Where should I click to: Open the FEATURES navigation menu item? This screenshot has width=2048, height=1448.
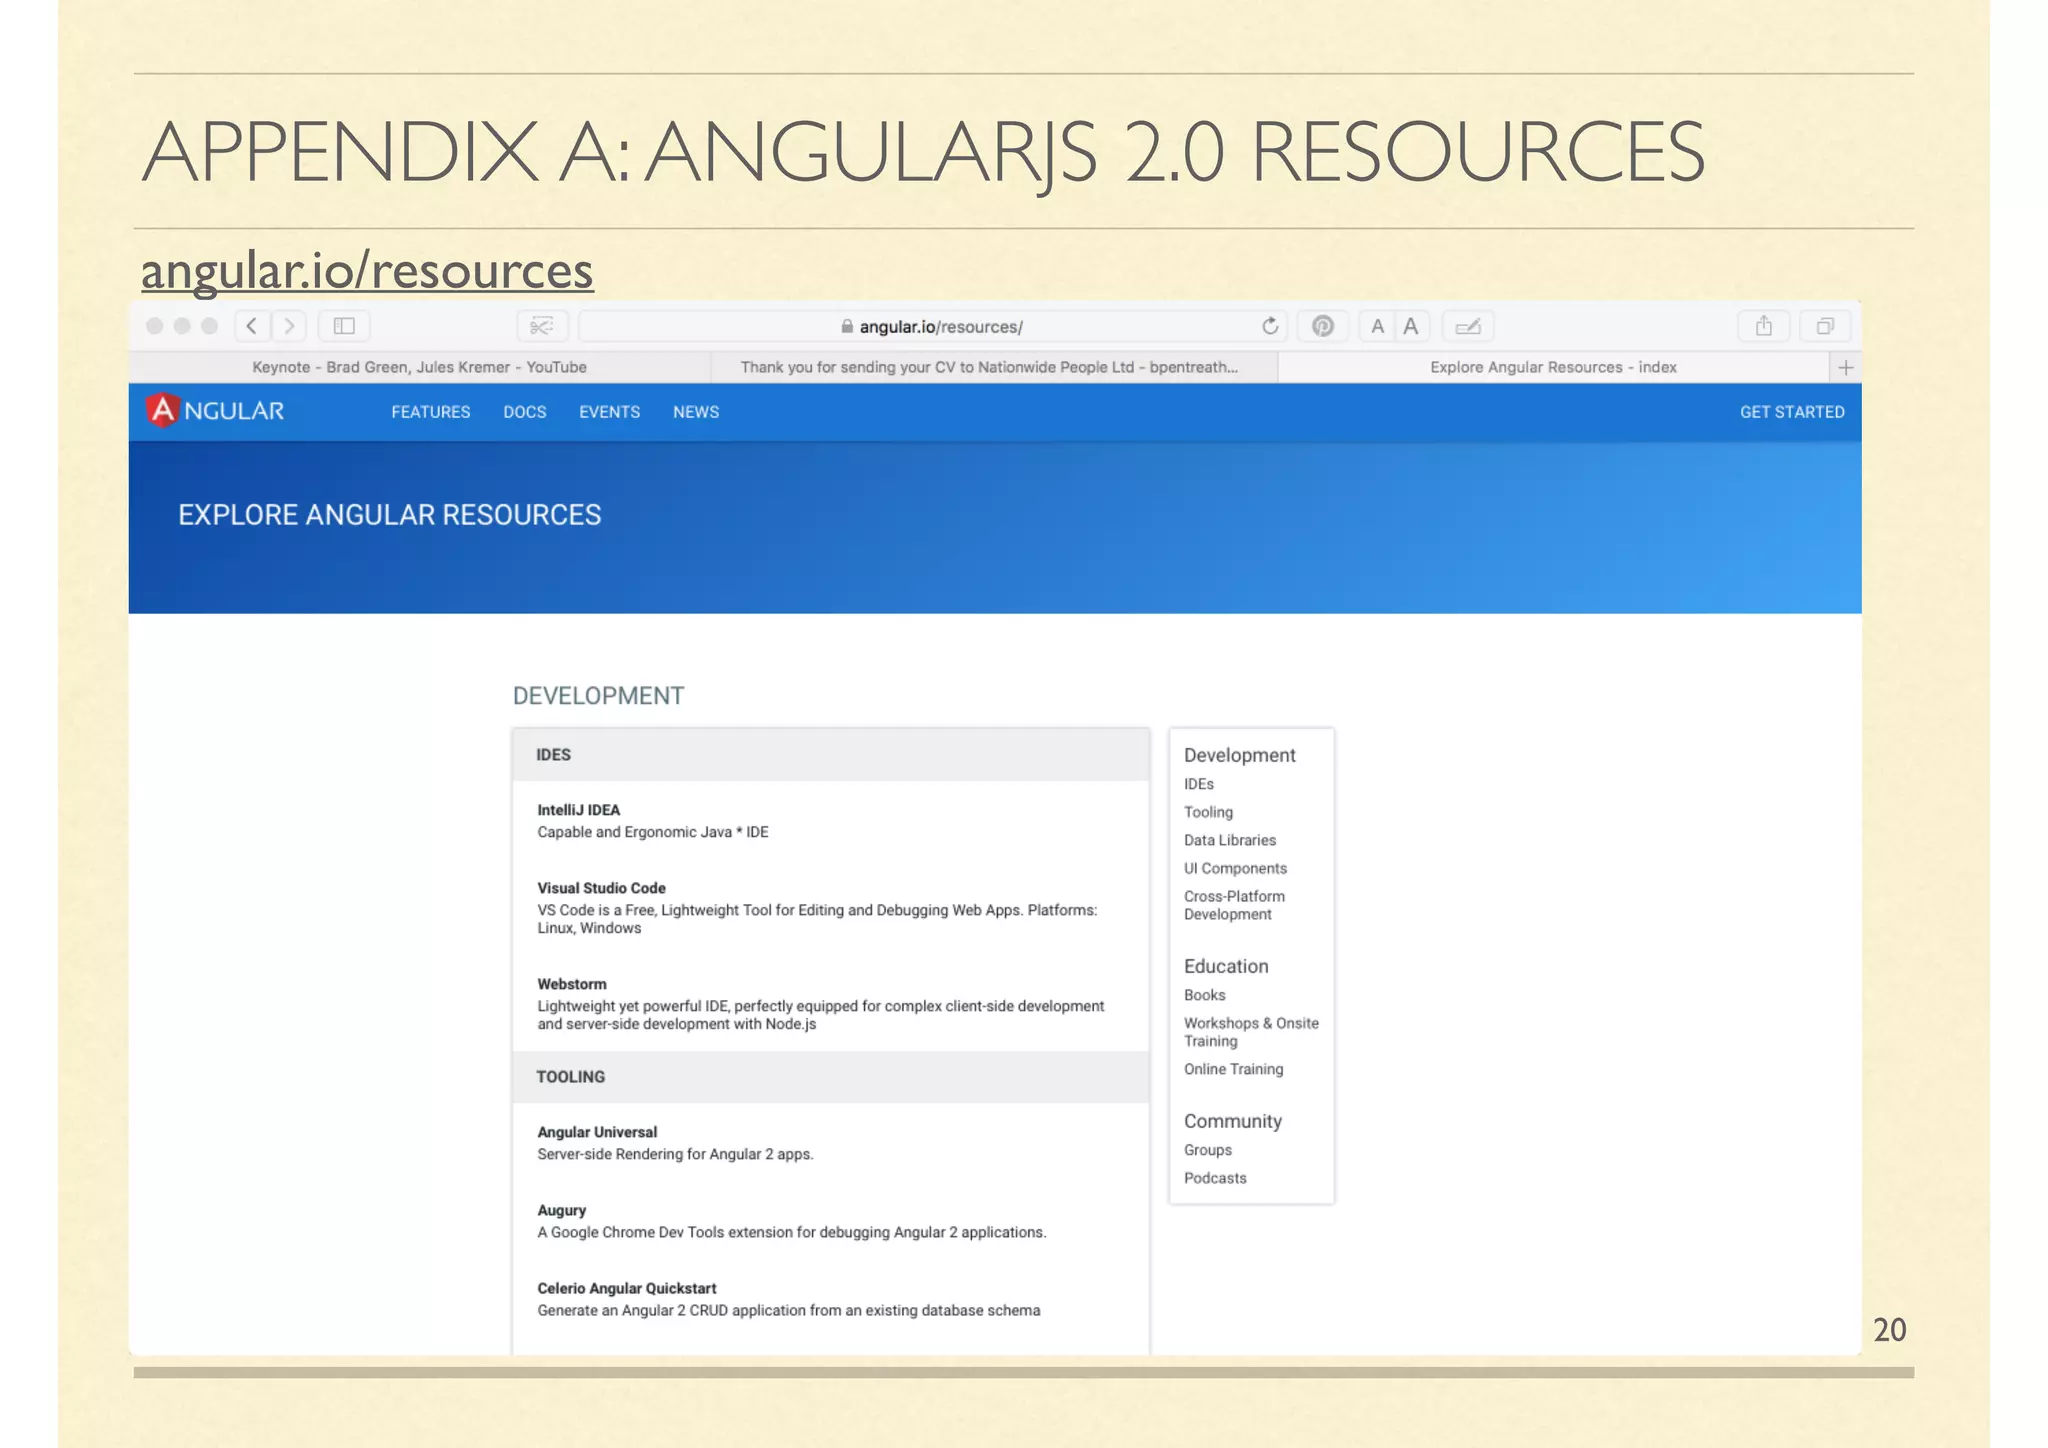(430, 412)
